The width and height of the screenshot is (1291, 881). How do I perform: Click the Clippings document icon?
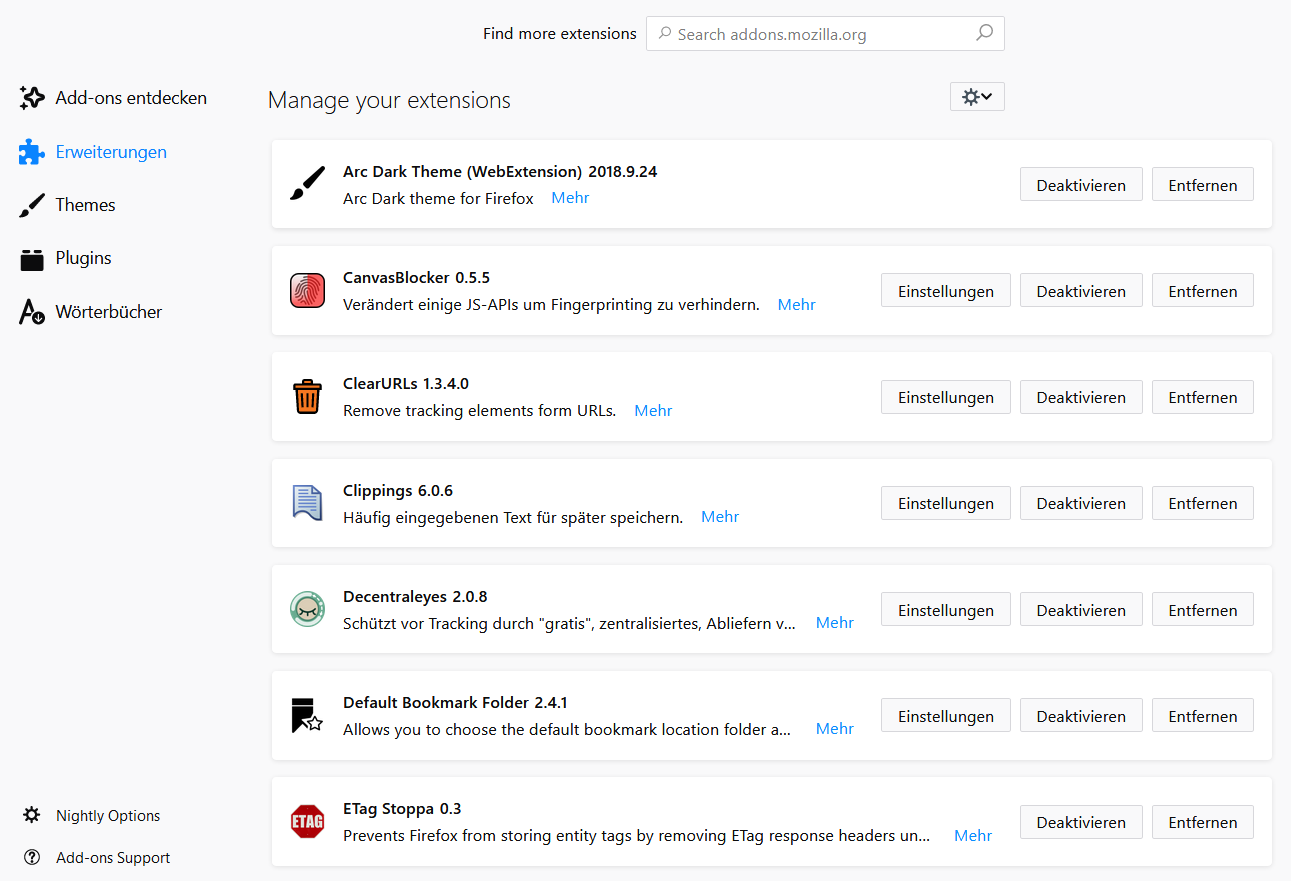coord(307,502)
